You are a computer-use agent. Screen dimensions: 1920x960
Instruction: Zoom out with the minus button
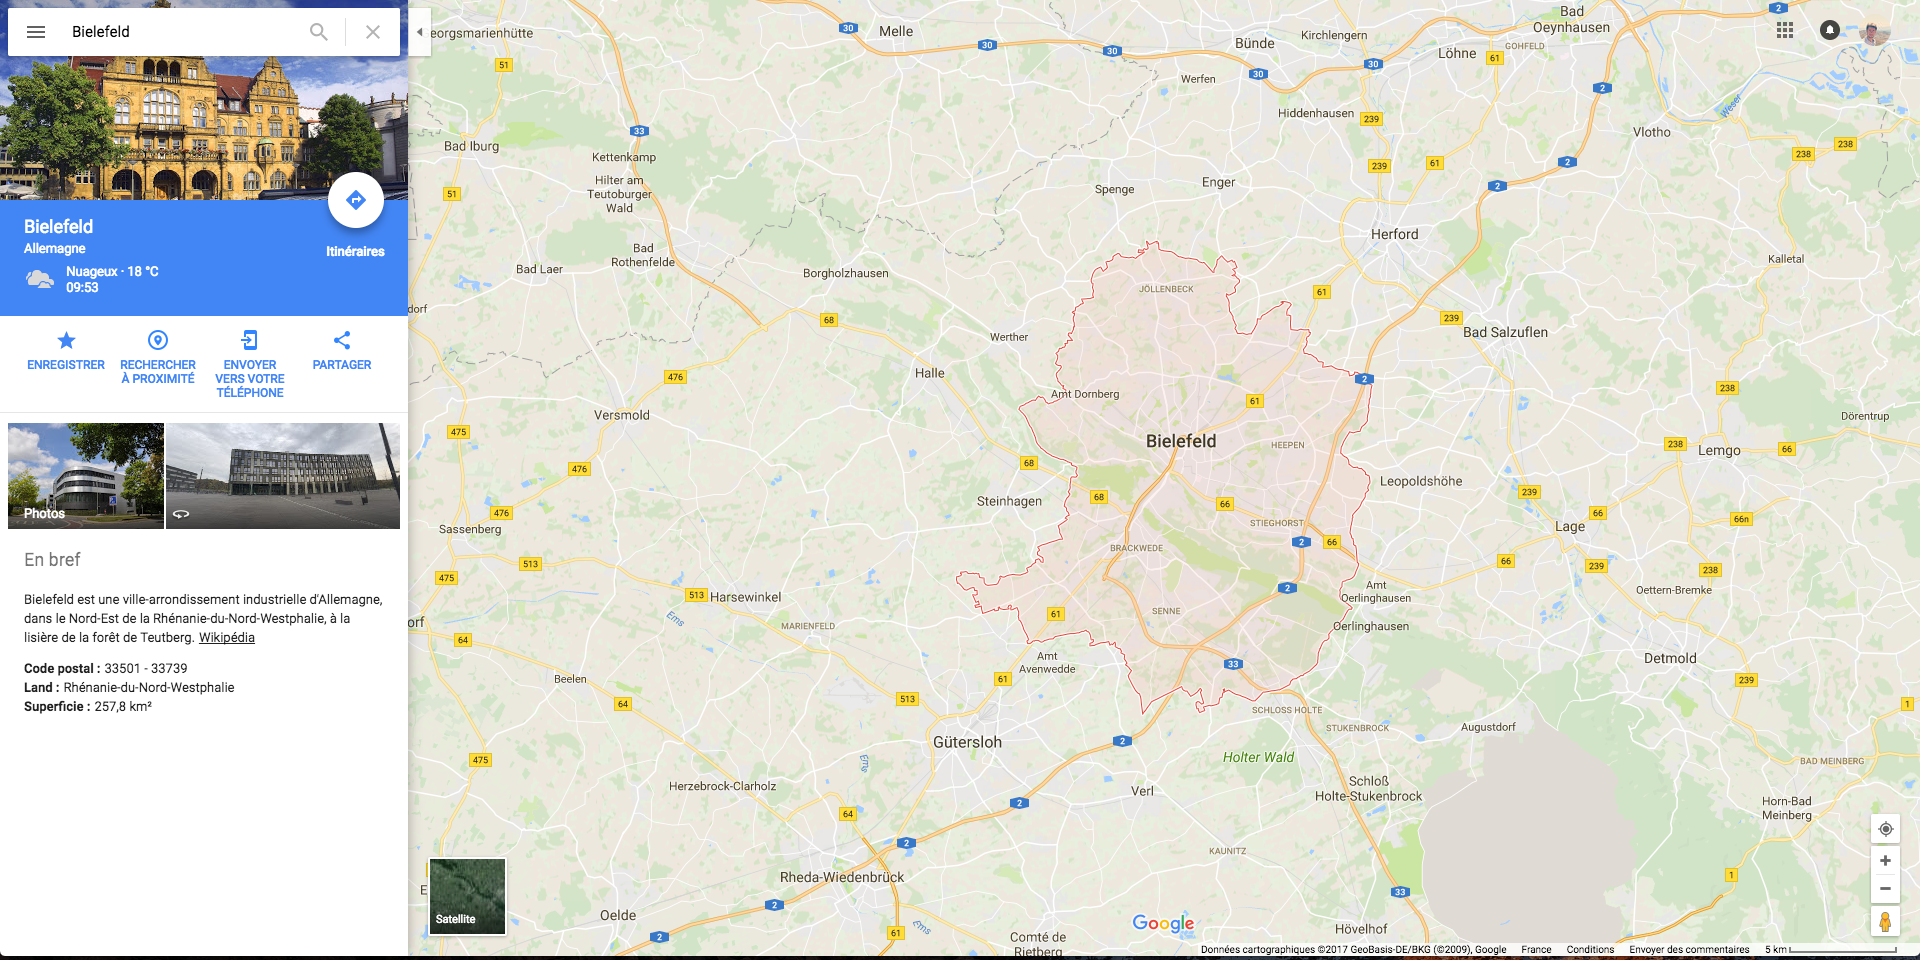coord(1886,889)
